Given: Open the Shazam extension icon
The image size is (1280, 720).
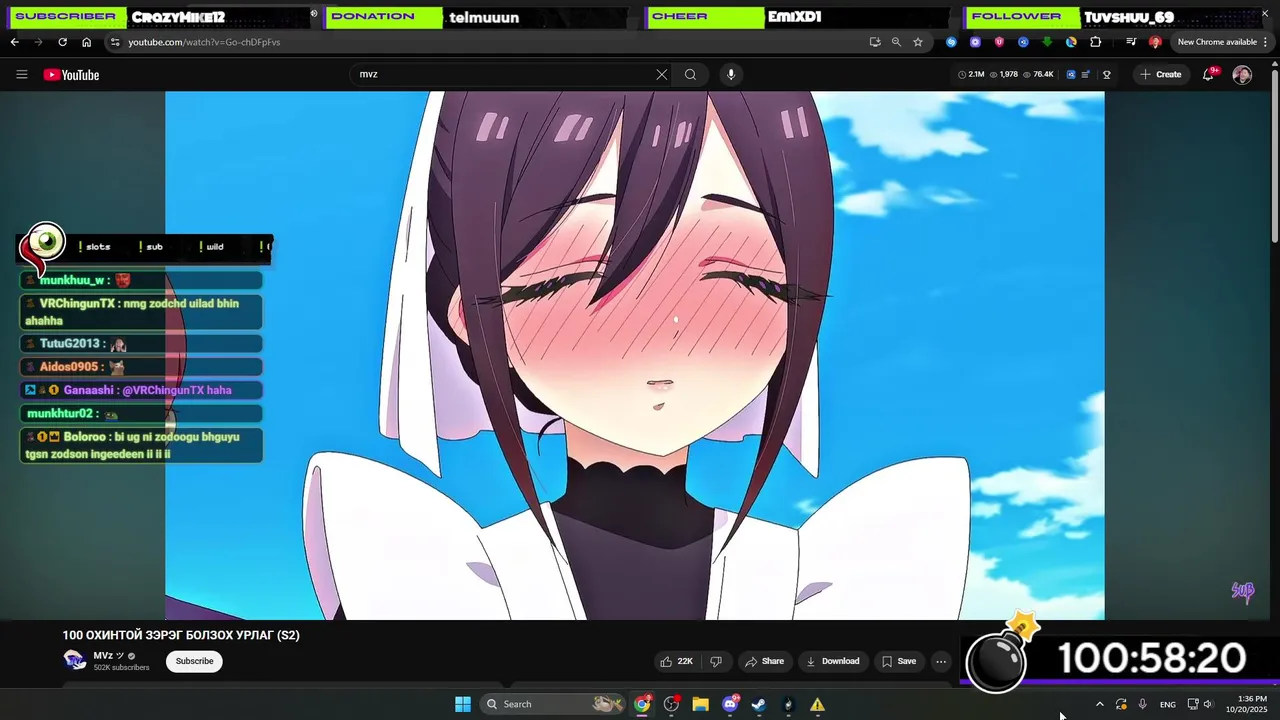Looking at the screenshot, I should [951, 42].
